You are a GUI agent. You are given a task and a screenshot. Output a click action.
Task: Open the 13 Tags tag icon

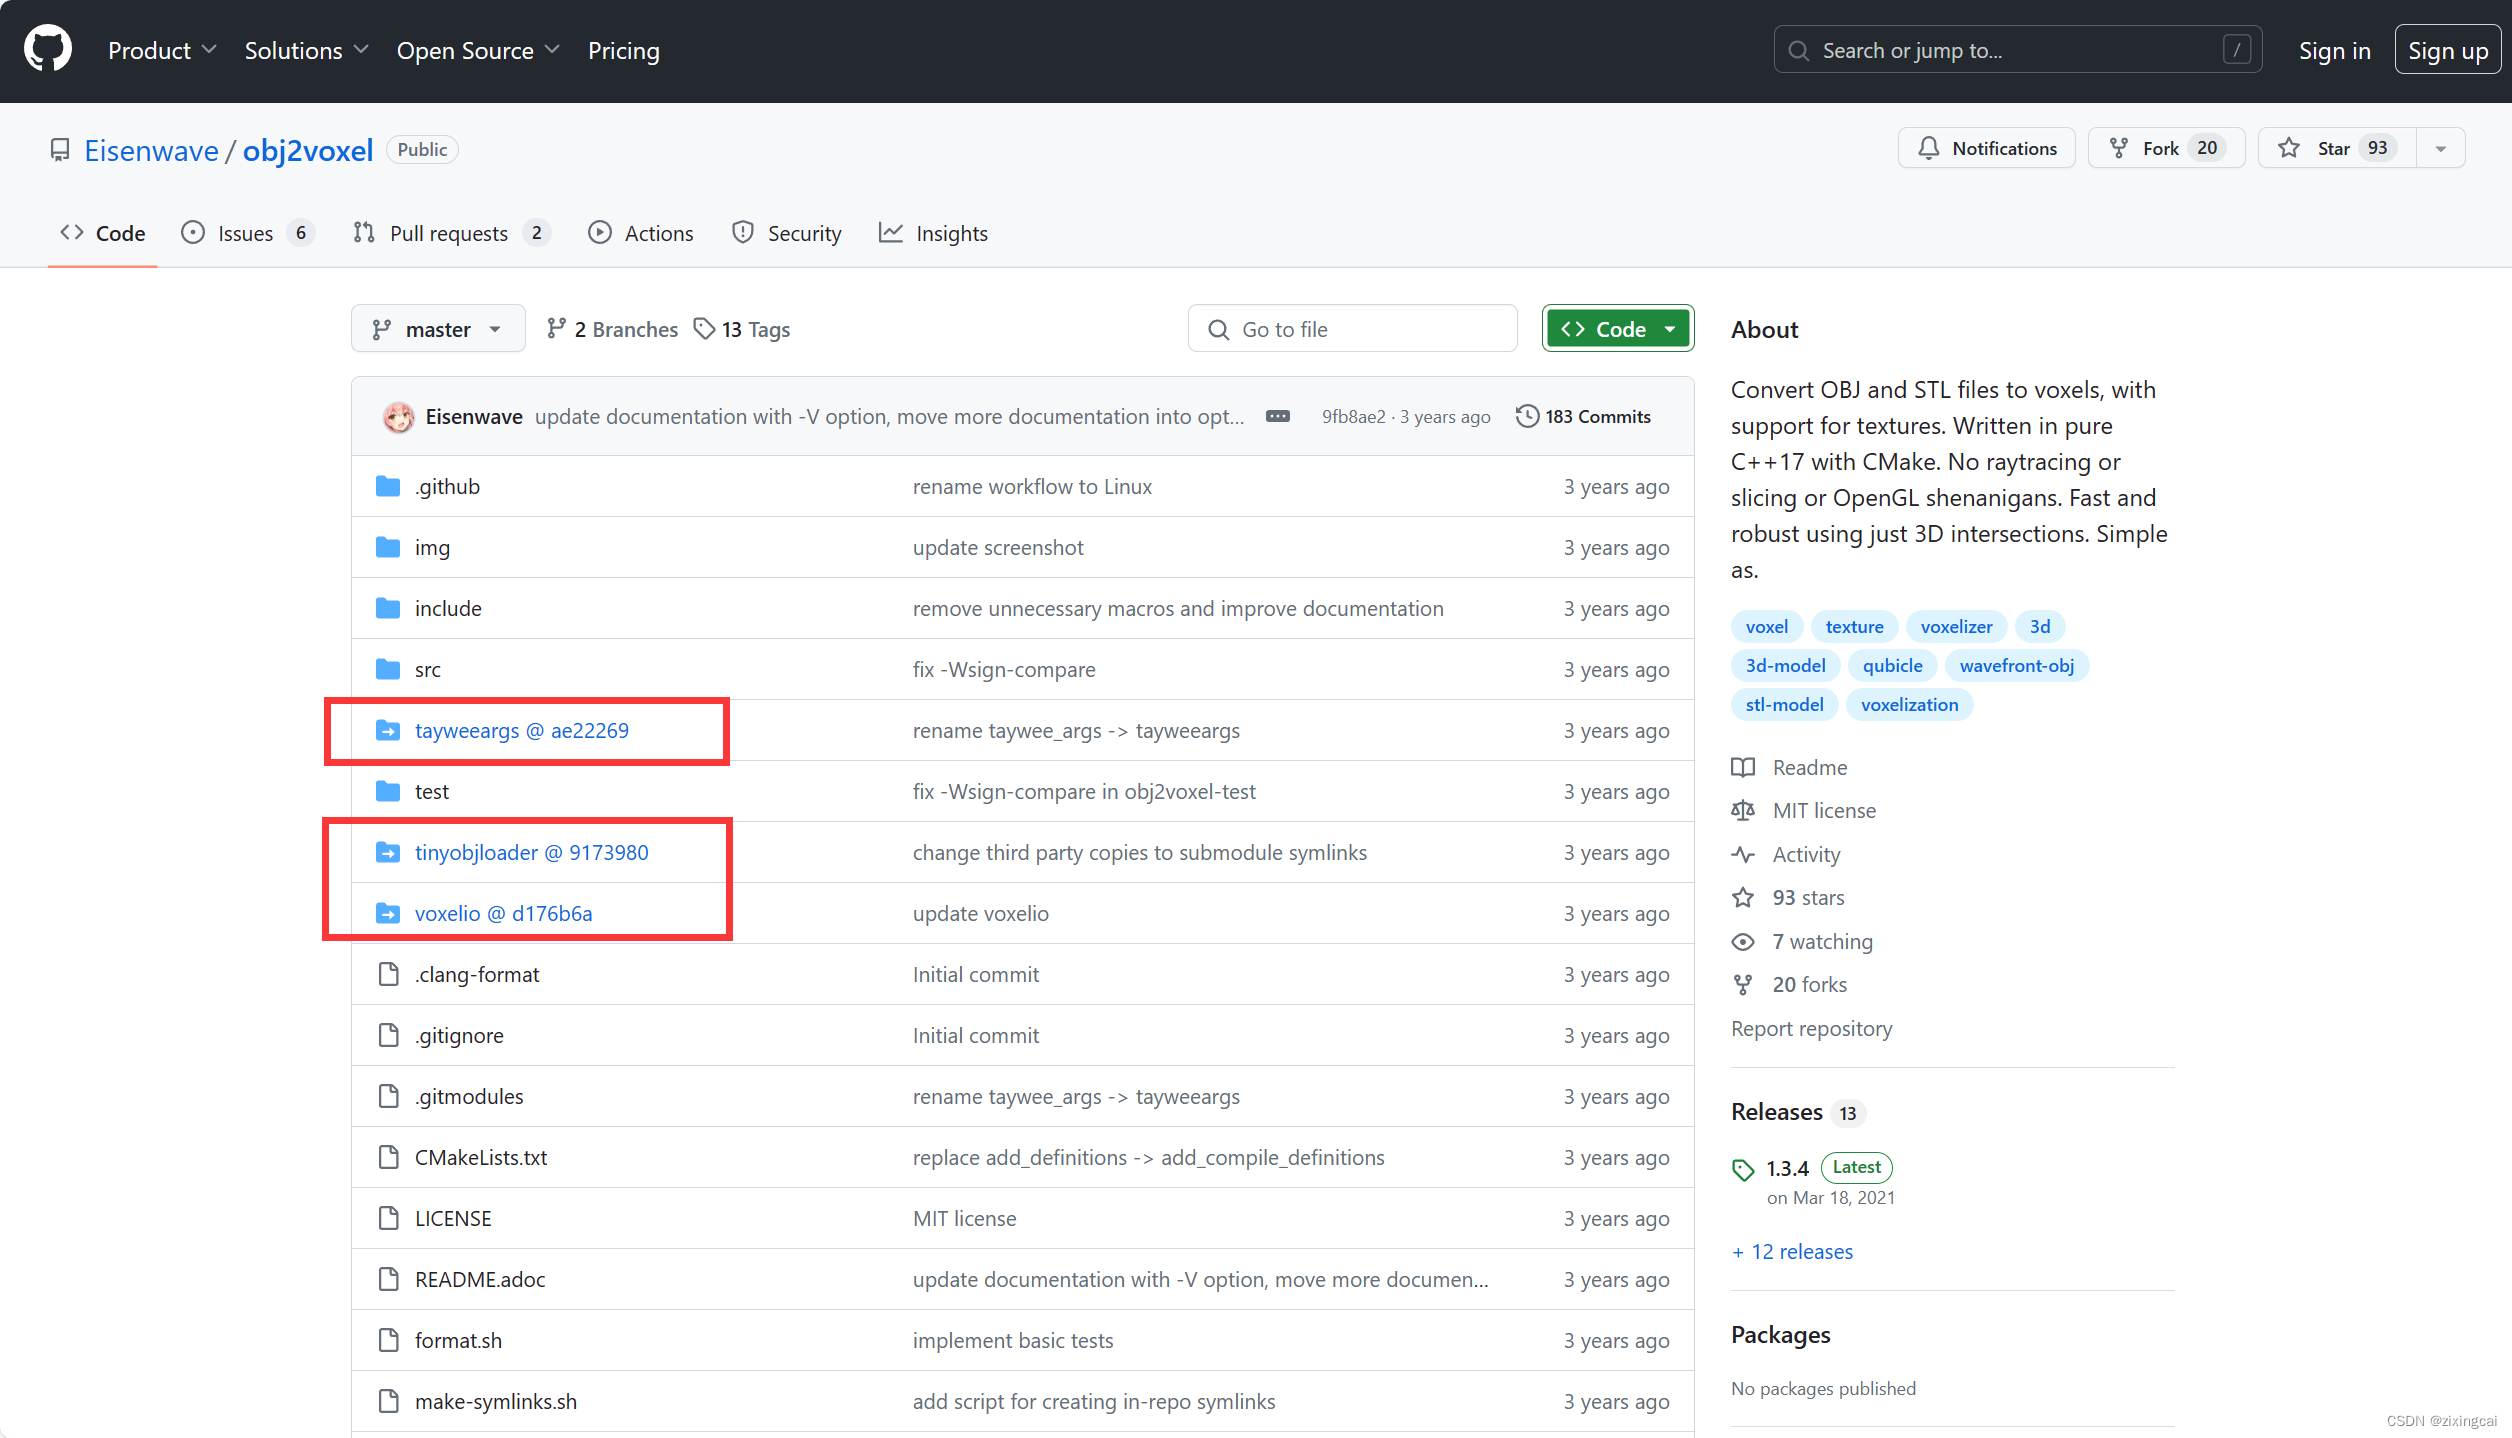coord(704,329)
